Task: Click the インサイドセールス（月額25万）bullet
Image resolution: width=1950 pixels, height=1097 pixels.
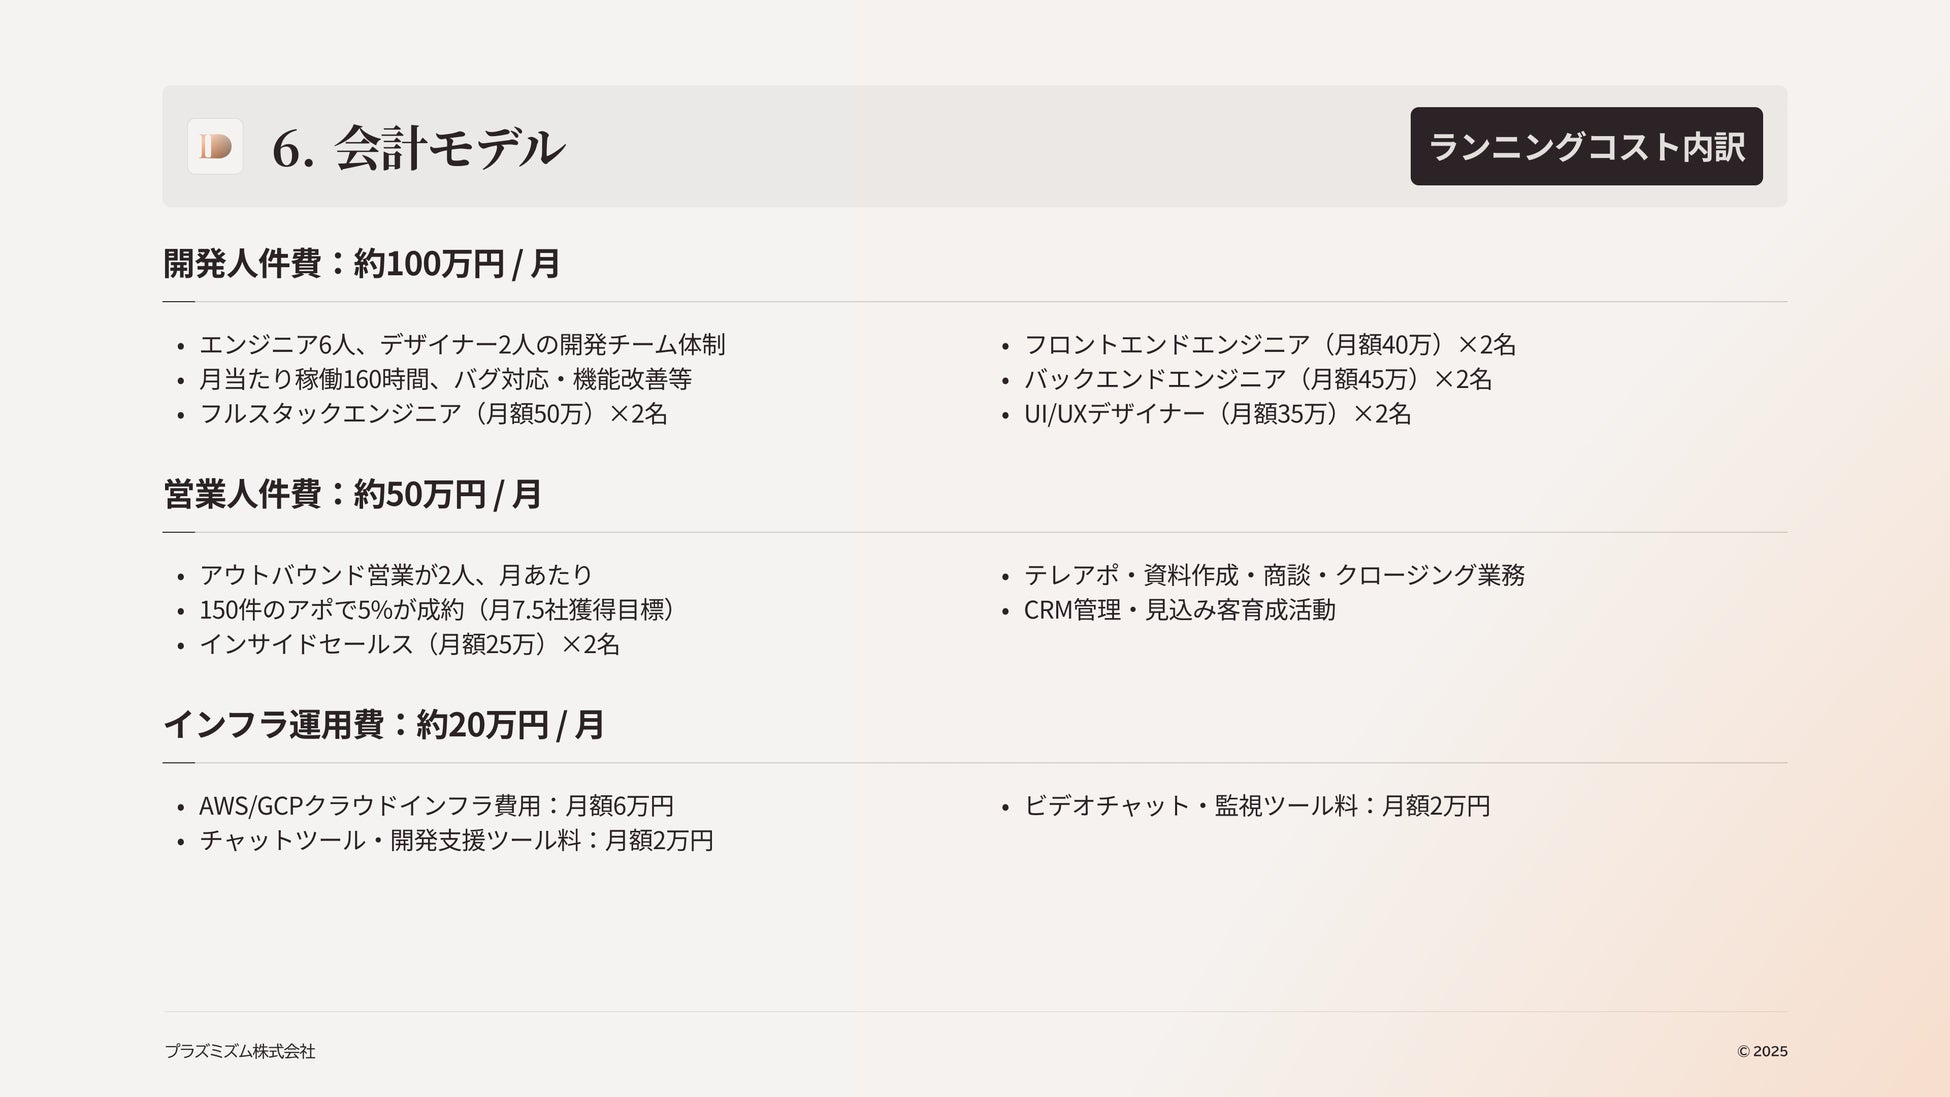Action: [409, 644]
